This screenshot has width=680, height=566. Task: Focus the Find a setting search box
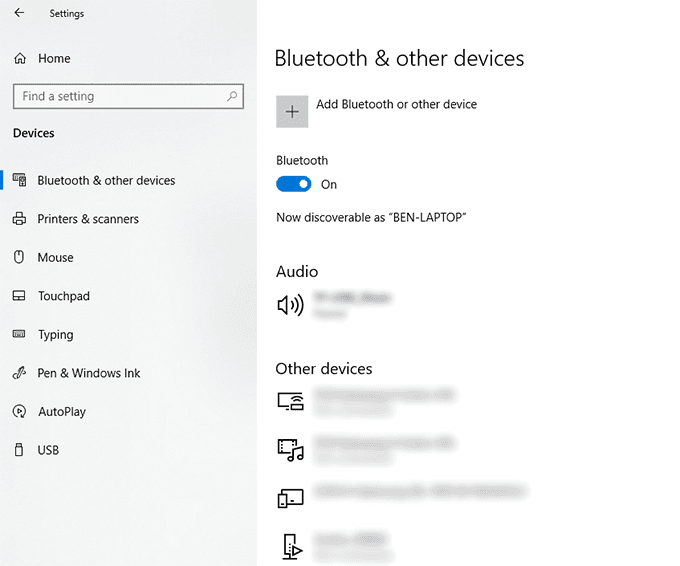click(x=120, y=96)
